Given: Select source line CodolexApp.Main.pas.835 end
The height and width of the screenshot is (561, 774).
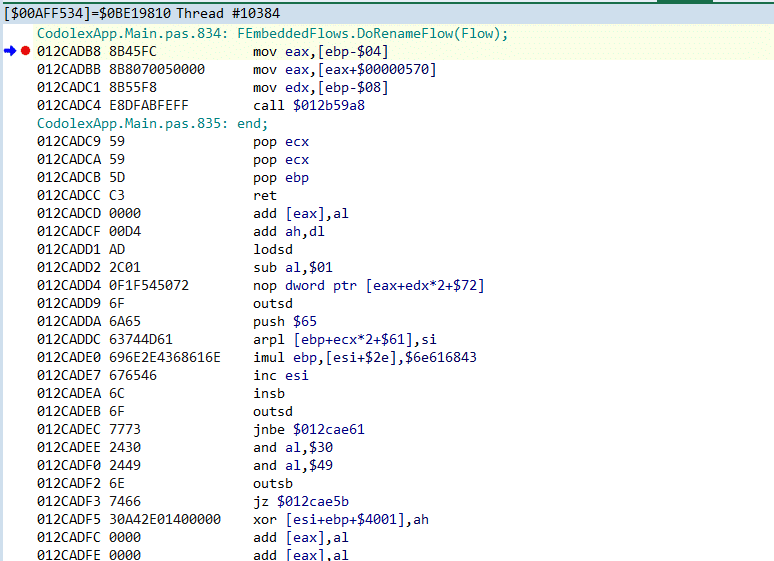Looking at the screenshot, I should pyautogui.click(x=152, y=123).
